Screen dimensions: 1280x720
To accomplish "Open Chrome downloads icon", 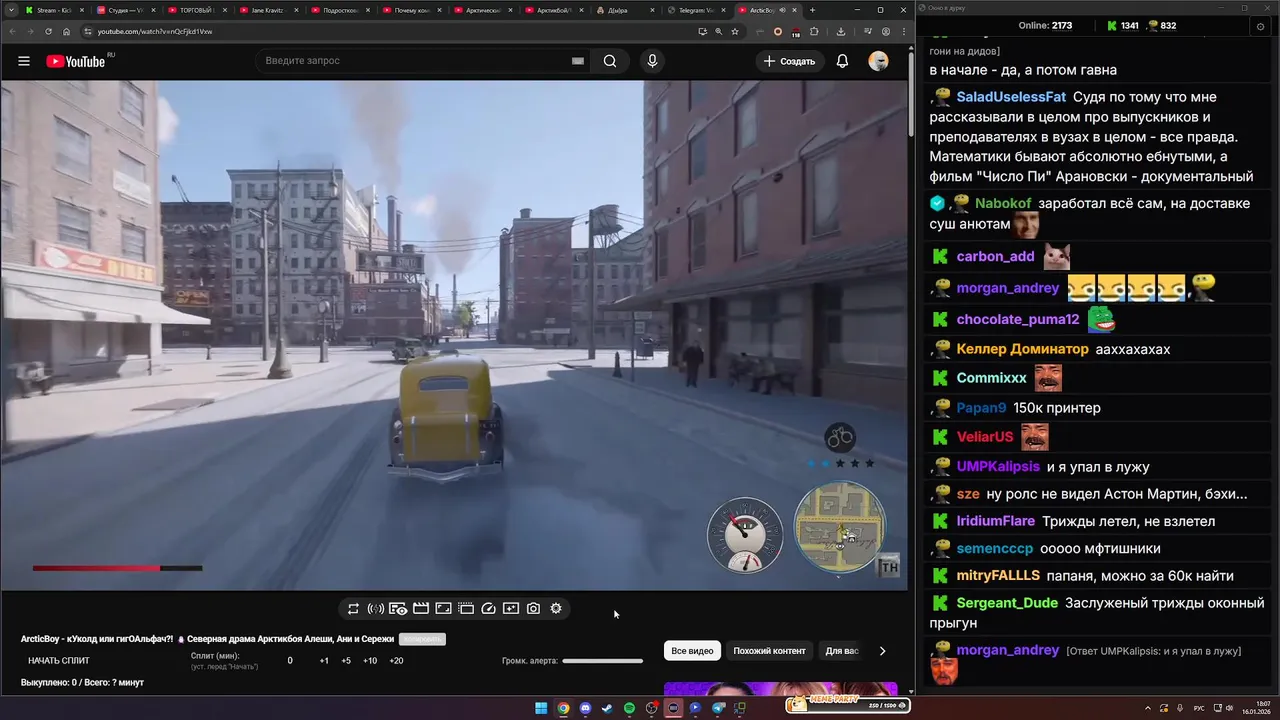I will (841, 31).
